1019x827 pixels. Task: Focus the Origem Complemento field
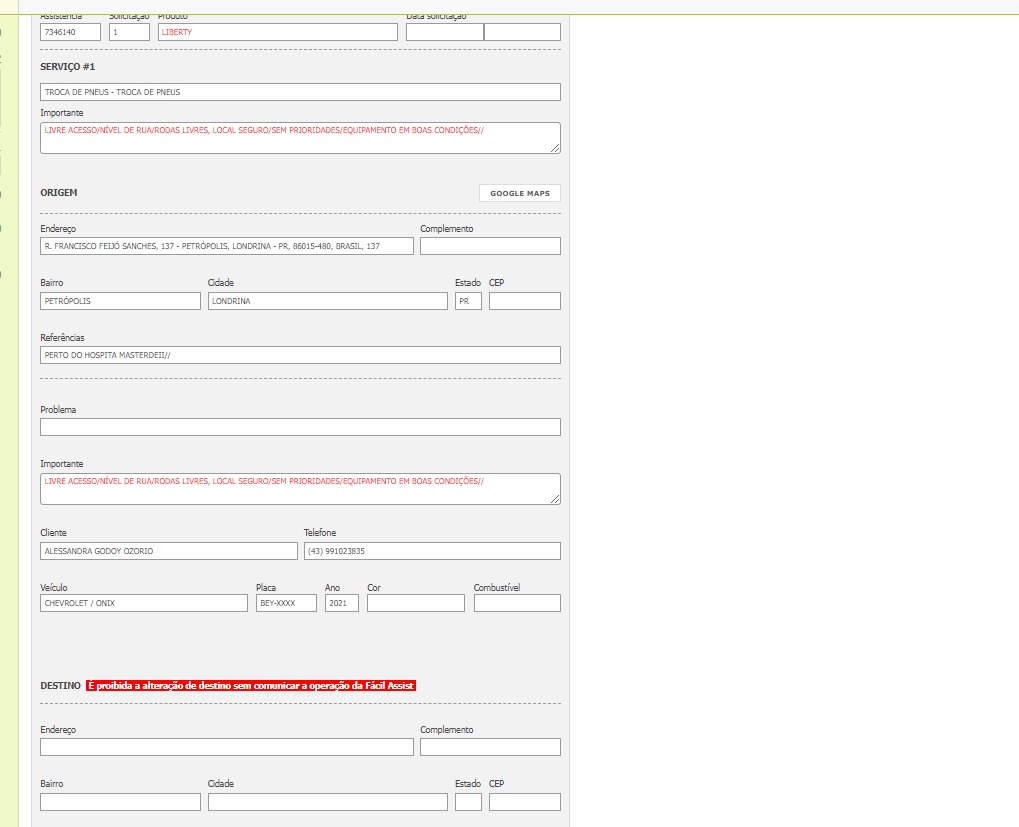tap(490, 246)
